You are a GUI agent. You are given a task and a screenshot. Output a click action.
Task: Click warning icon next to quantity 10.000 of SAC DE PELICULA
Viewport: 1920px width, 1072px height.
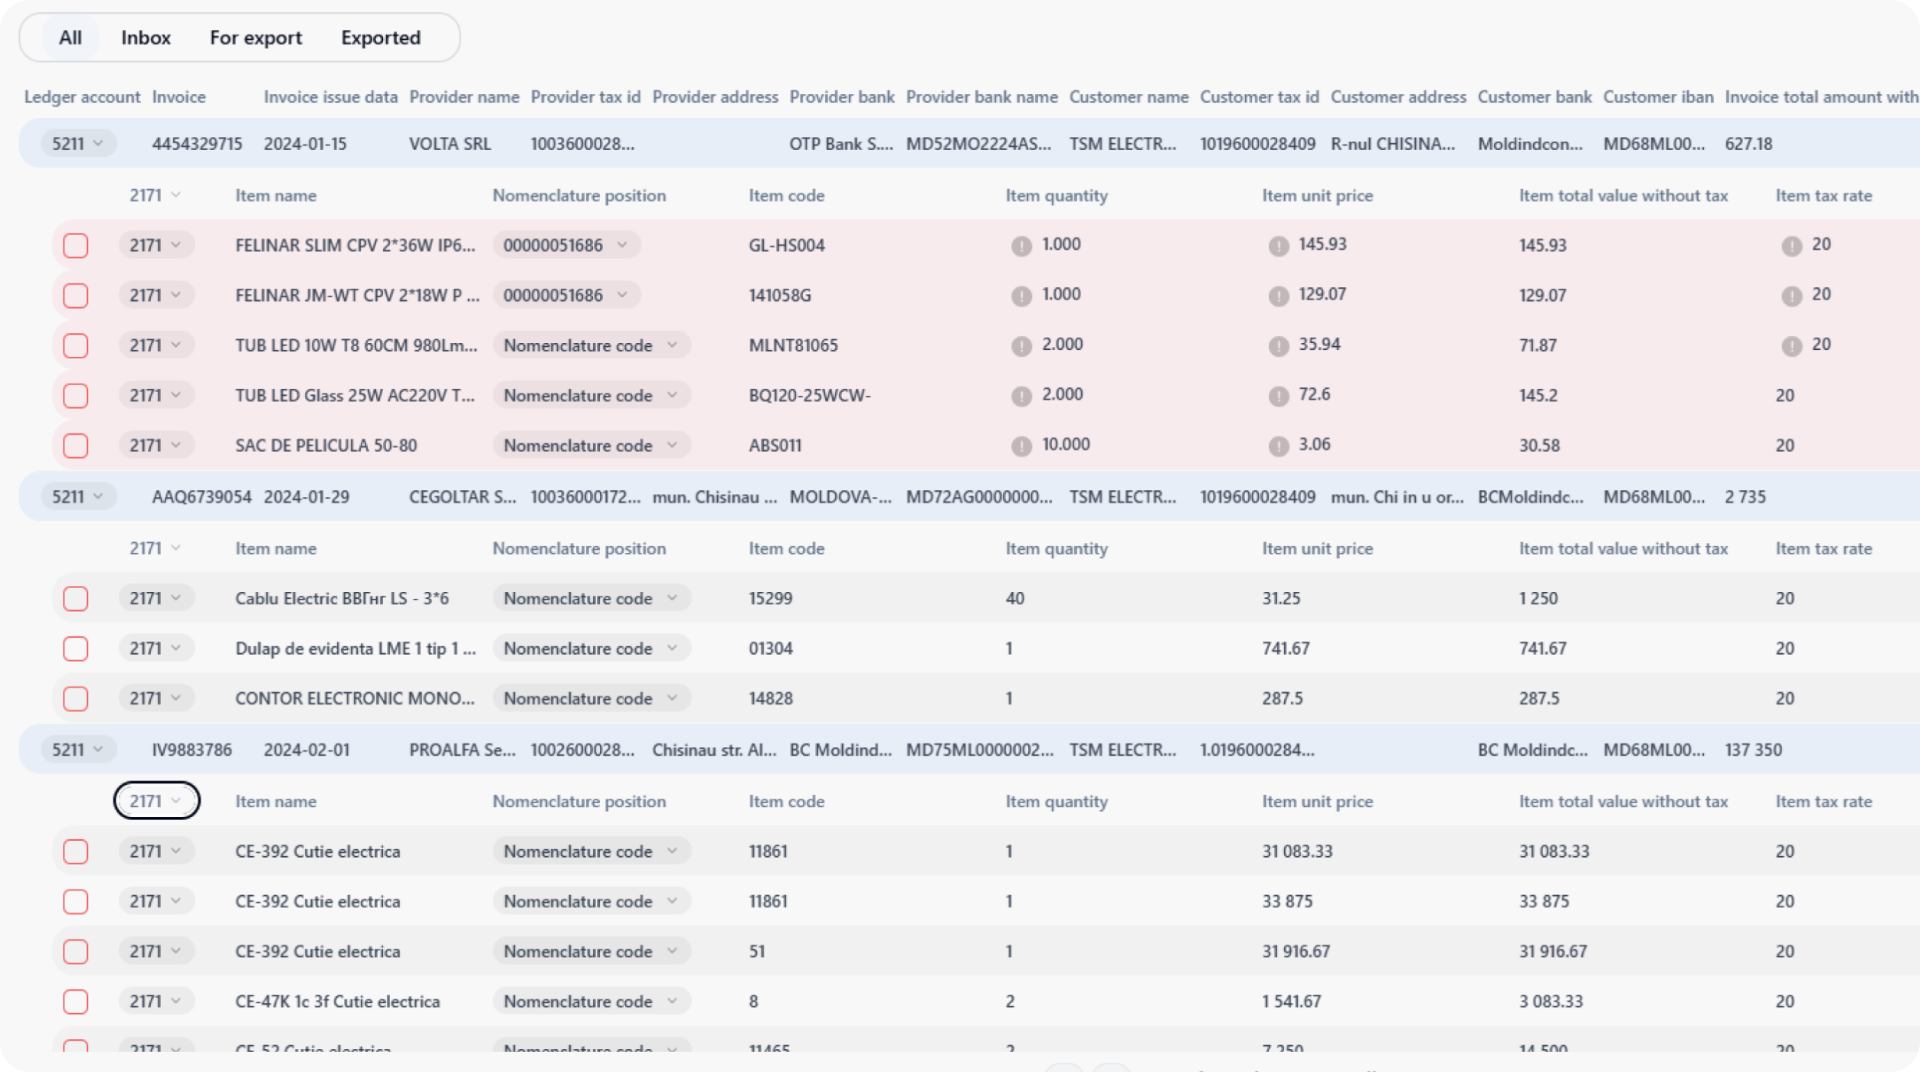click(x=1021, y=445)
